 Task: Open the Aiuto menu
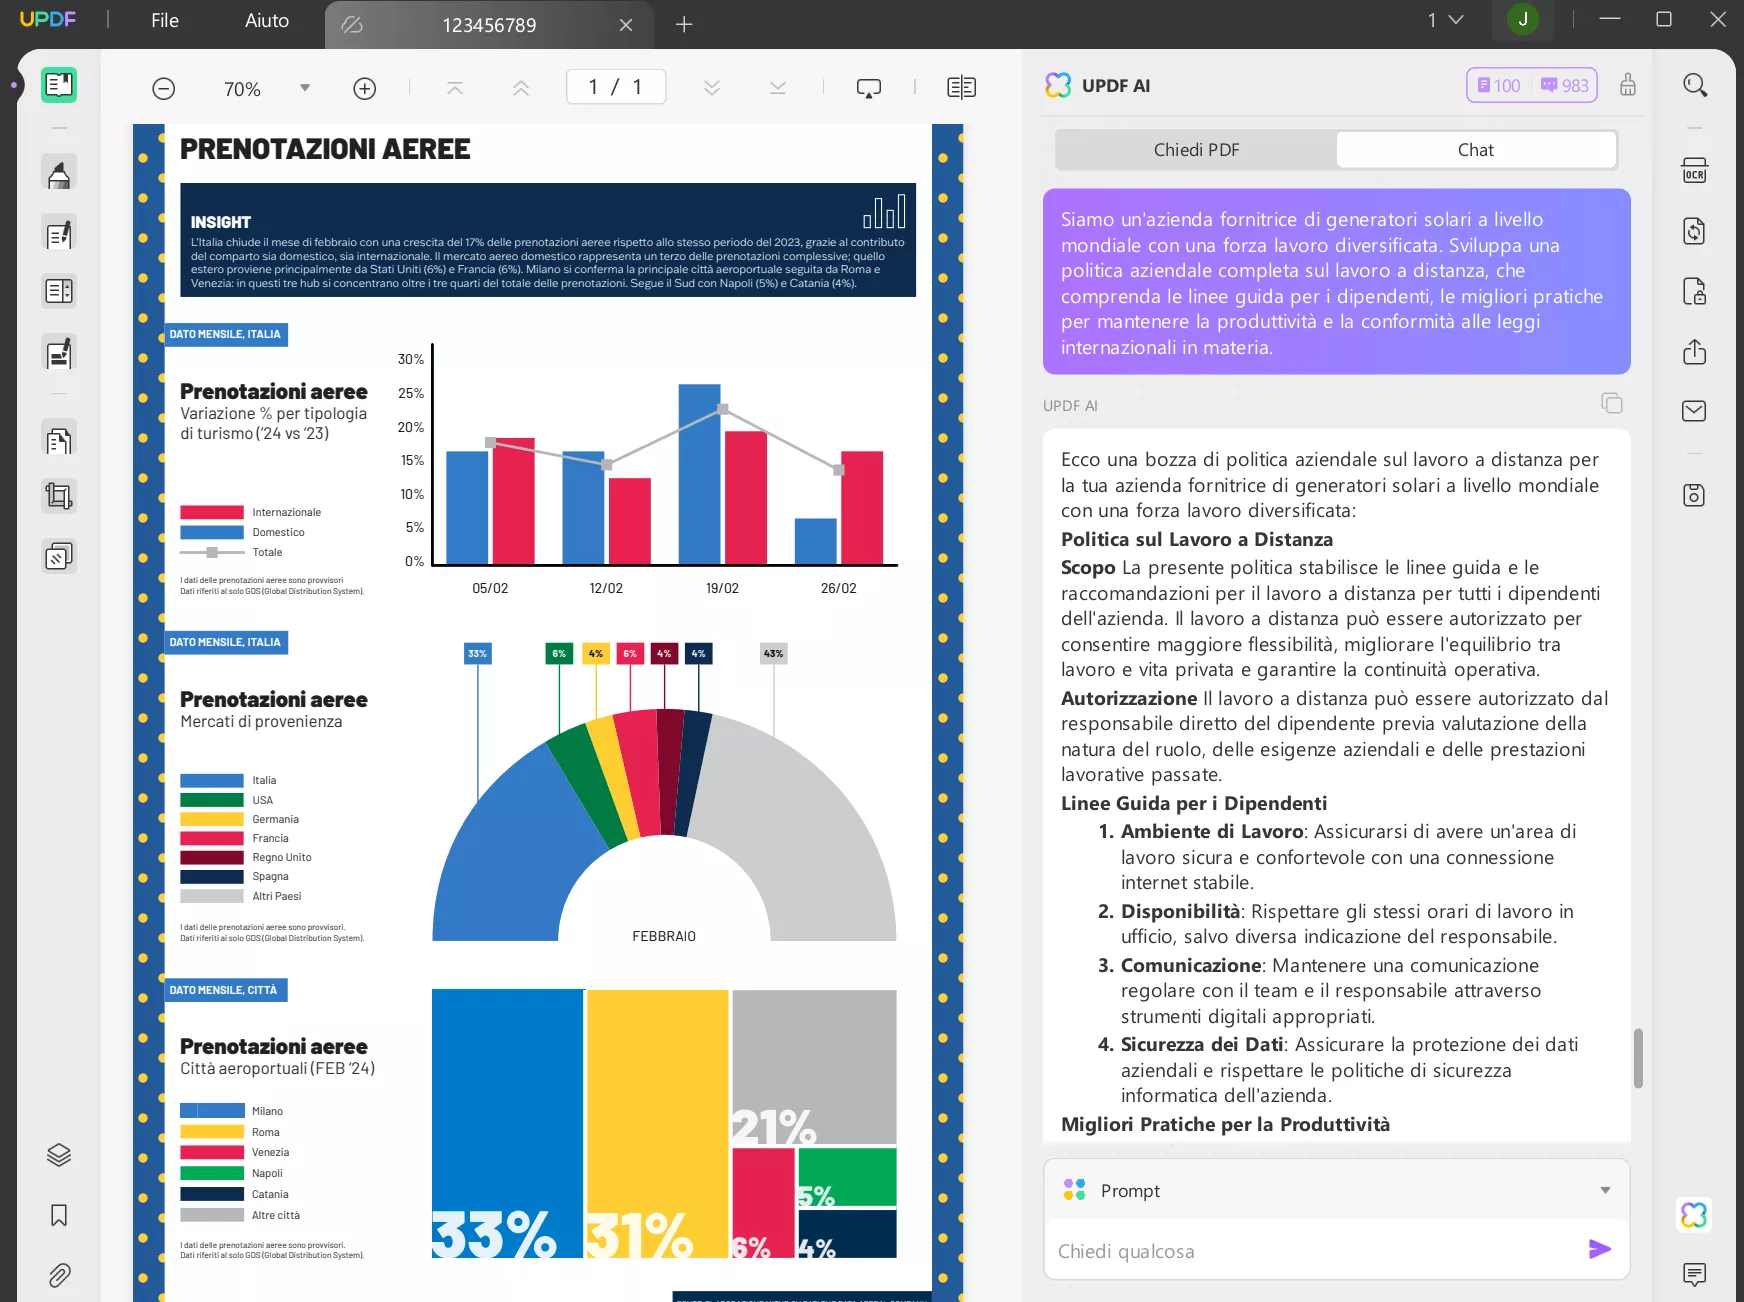pos(267,20)
